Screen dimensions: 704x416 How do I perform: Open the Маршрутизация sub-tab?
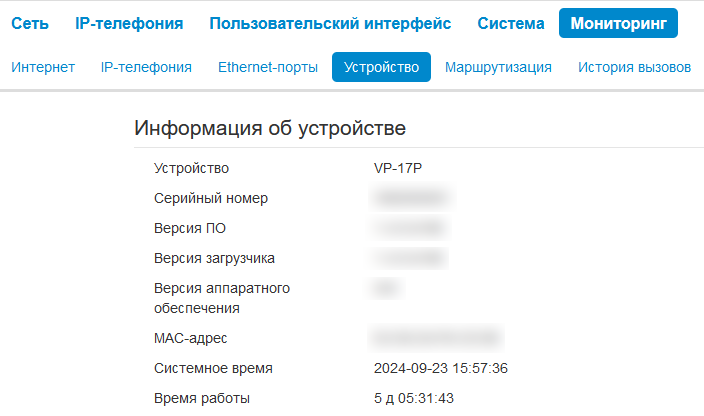tap(498, 67)
